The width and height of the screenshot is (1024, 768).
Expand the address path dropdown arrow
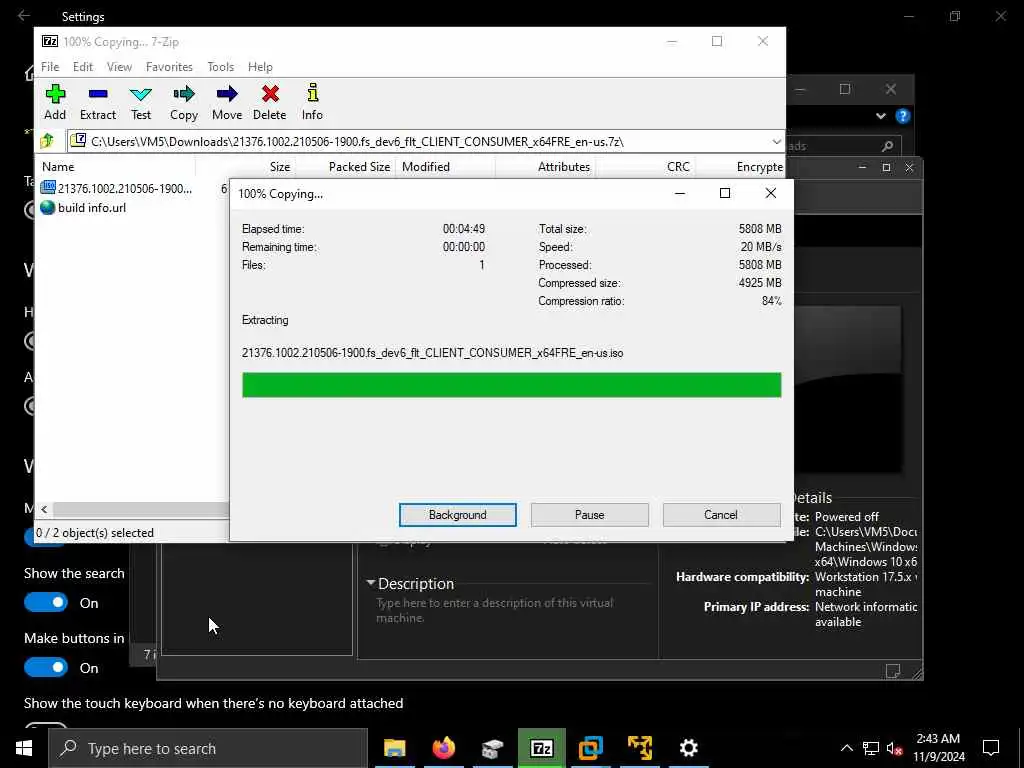click(x=776, y=142)
